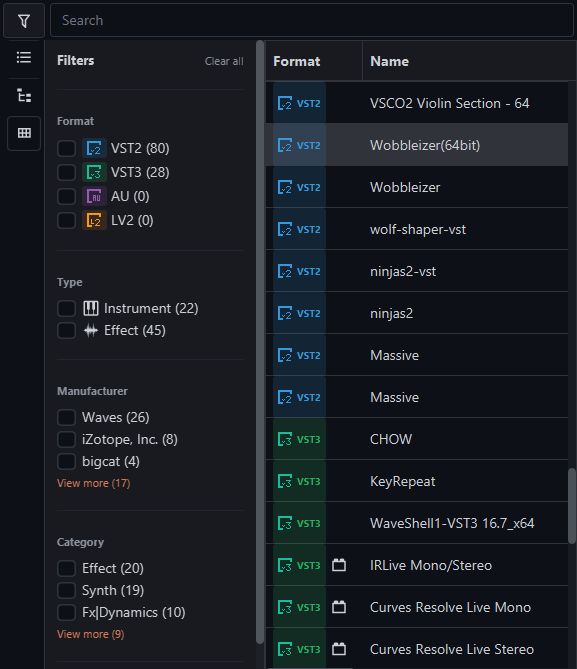Select the ninjas2-vst plugin name
This screenshot has width=577, height=669.
[403, 271]
